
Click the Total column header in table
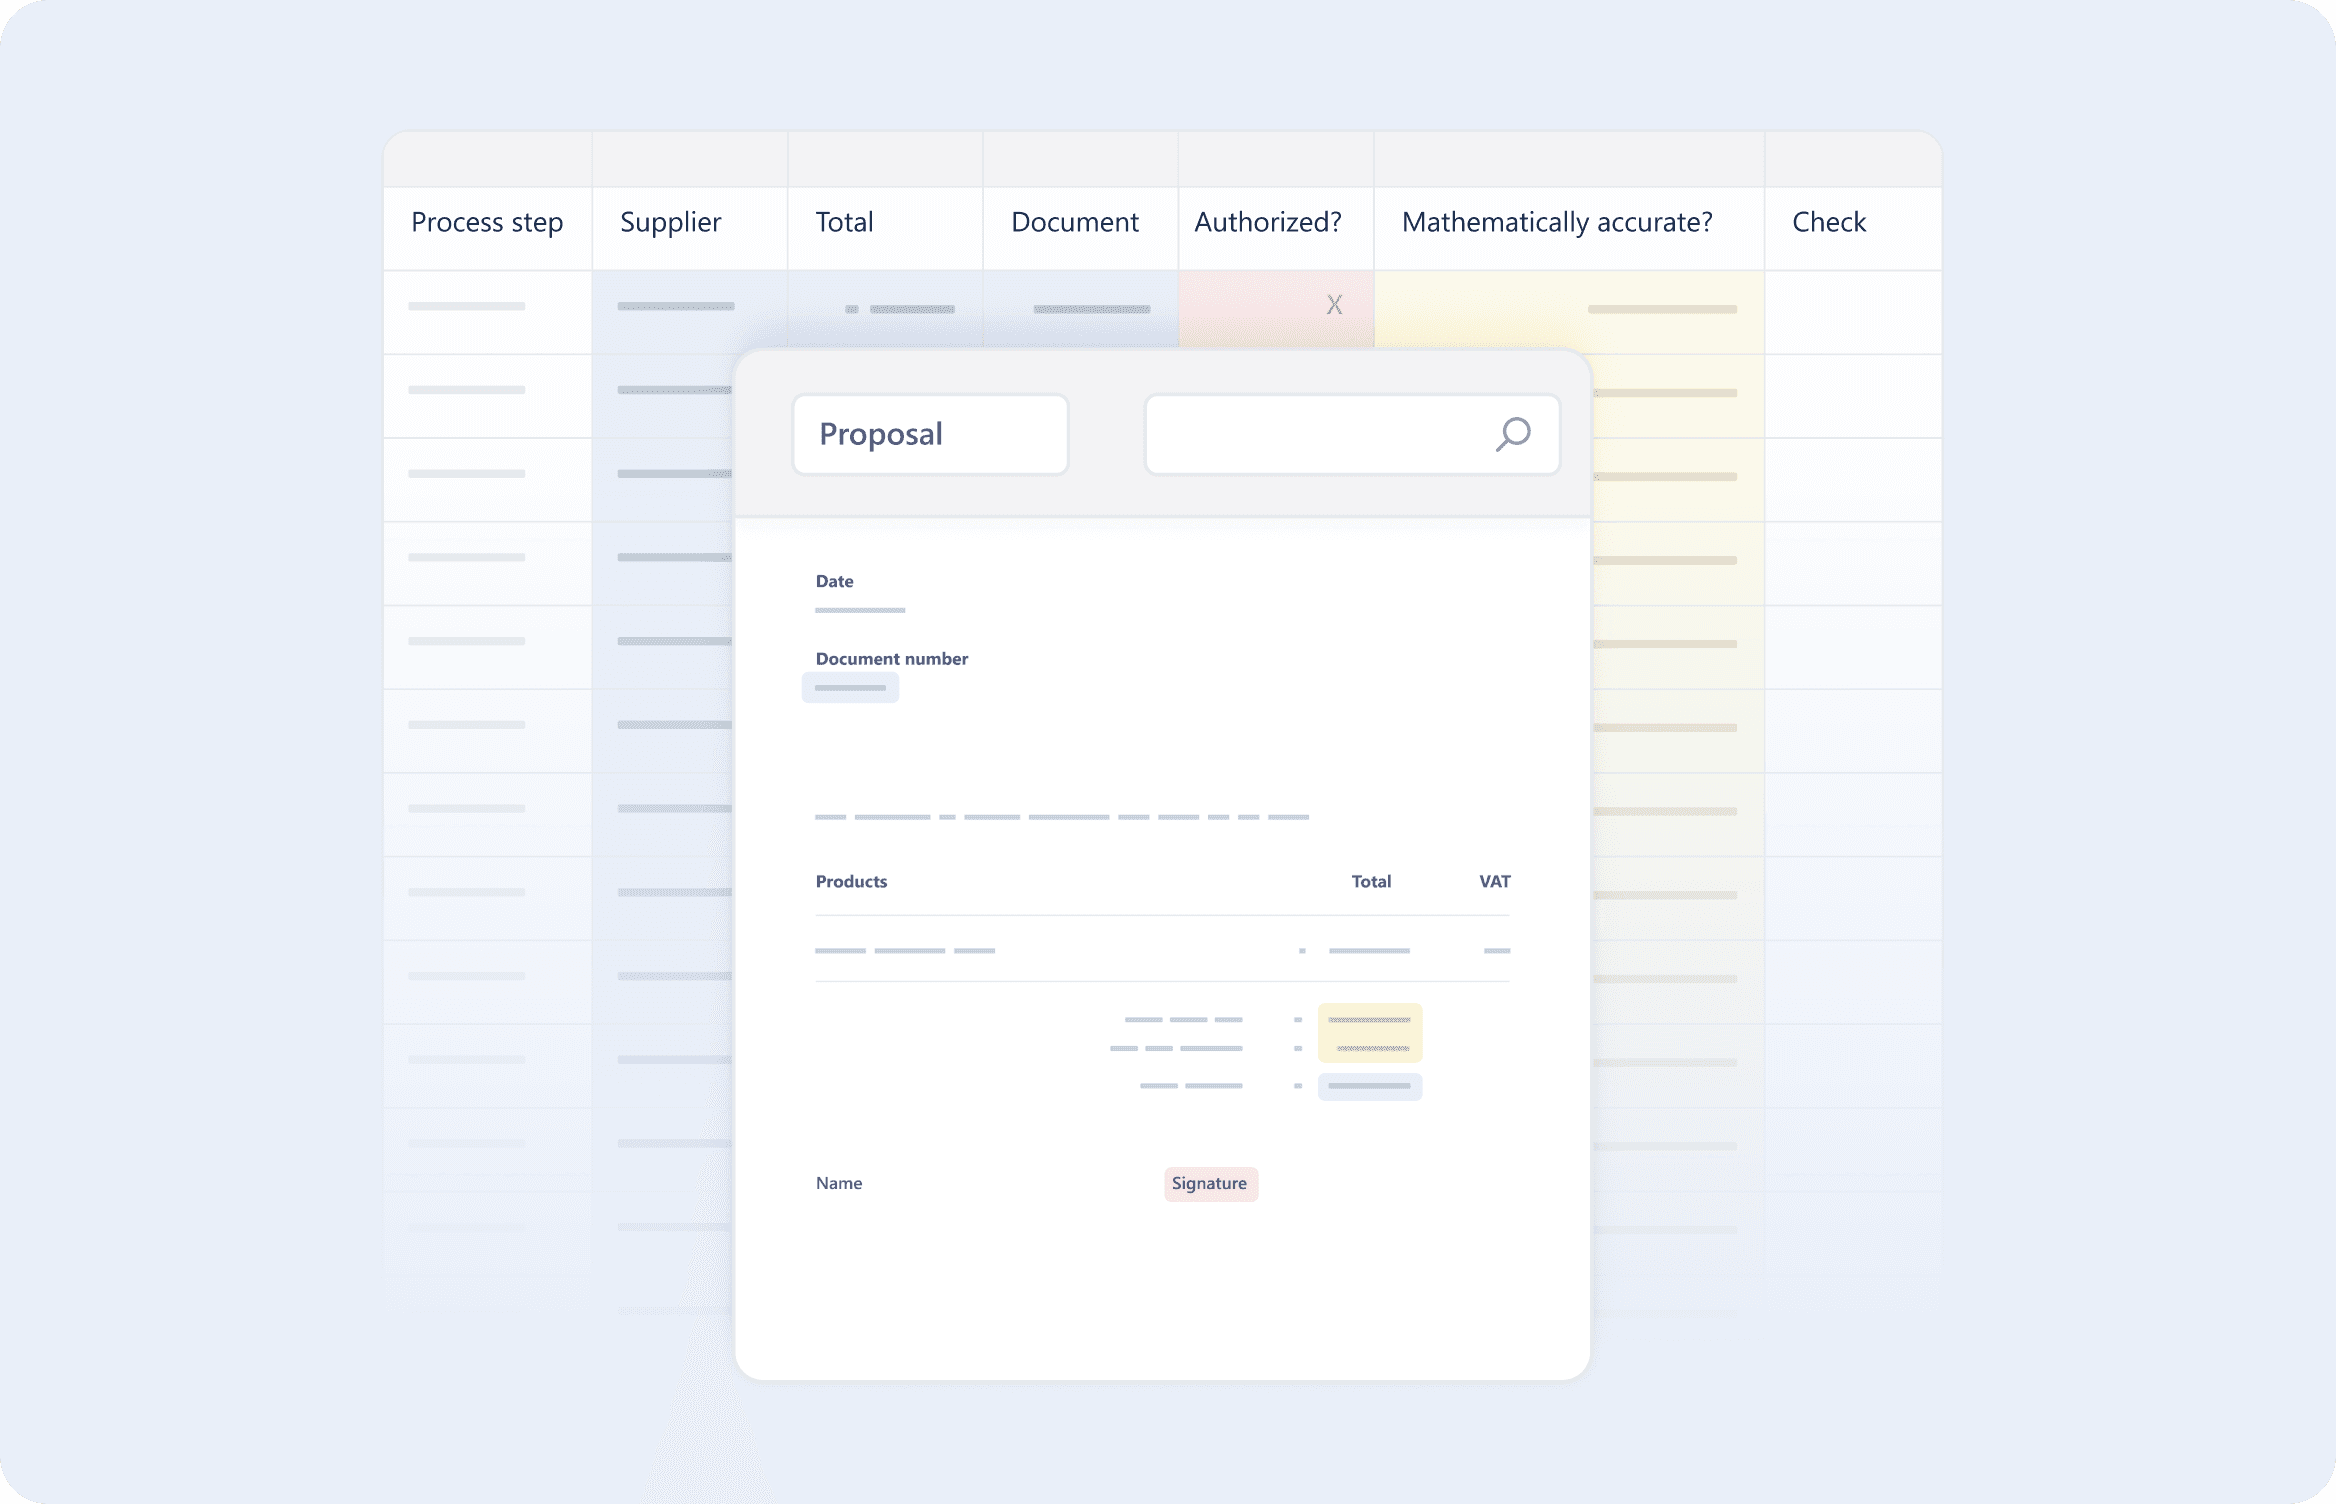coord(844,222)
